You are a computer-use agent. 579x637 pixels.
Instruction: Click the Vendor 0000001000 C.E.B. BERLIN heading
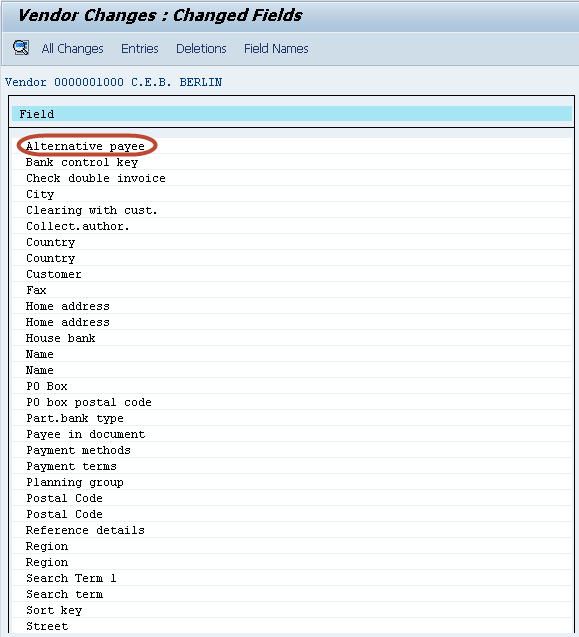tap(113, 82)
